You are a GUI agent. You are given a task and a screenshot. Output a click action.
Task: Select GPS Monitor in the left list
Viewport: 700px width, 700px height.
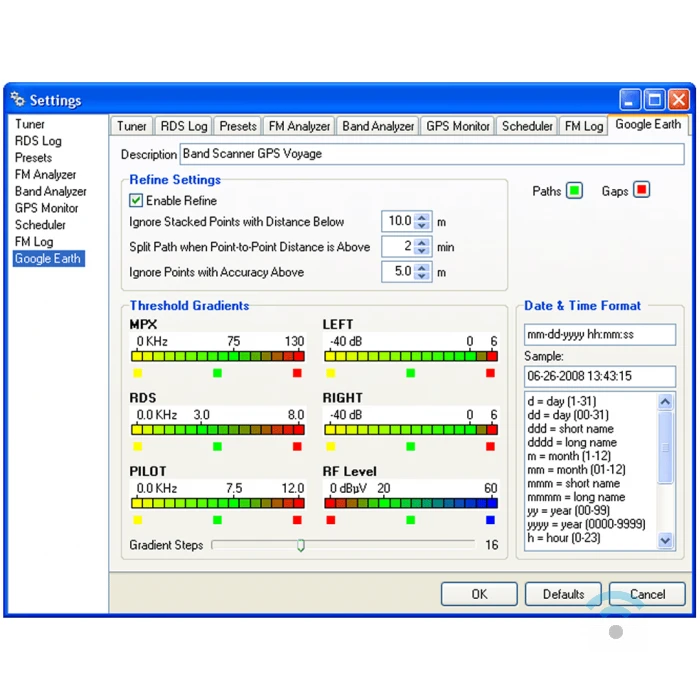pos(46,208)
